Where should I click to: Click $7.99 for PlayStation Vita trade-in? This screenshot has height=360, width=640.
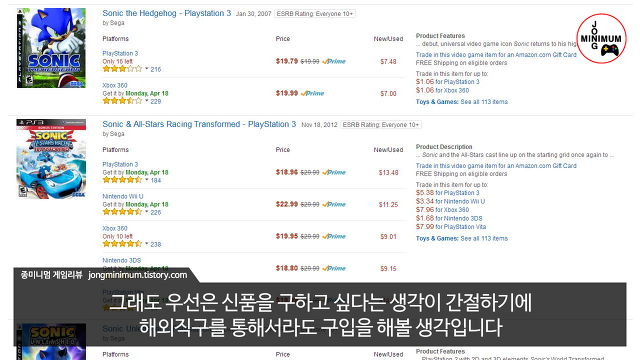[x=451, y=227]
